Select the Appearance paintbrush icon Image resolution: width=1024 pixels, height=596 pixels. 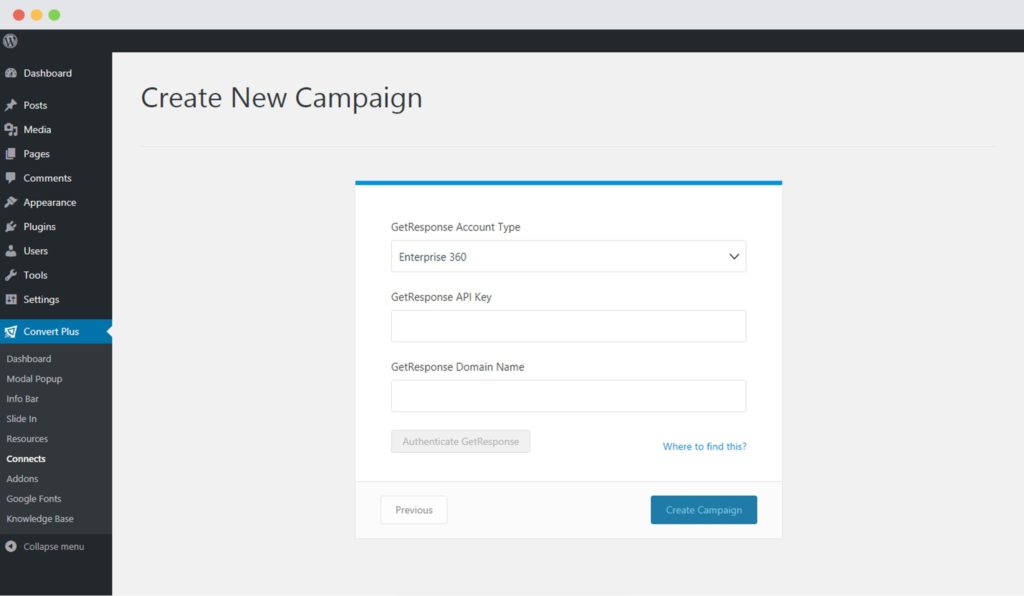coord(13,202)
